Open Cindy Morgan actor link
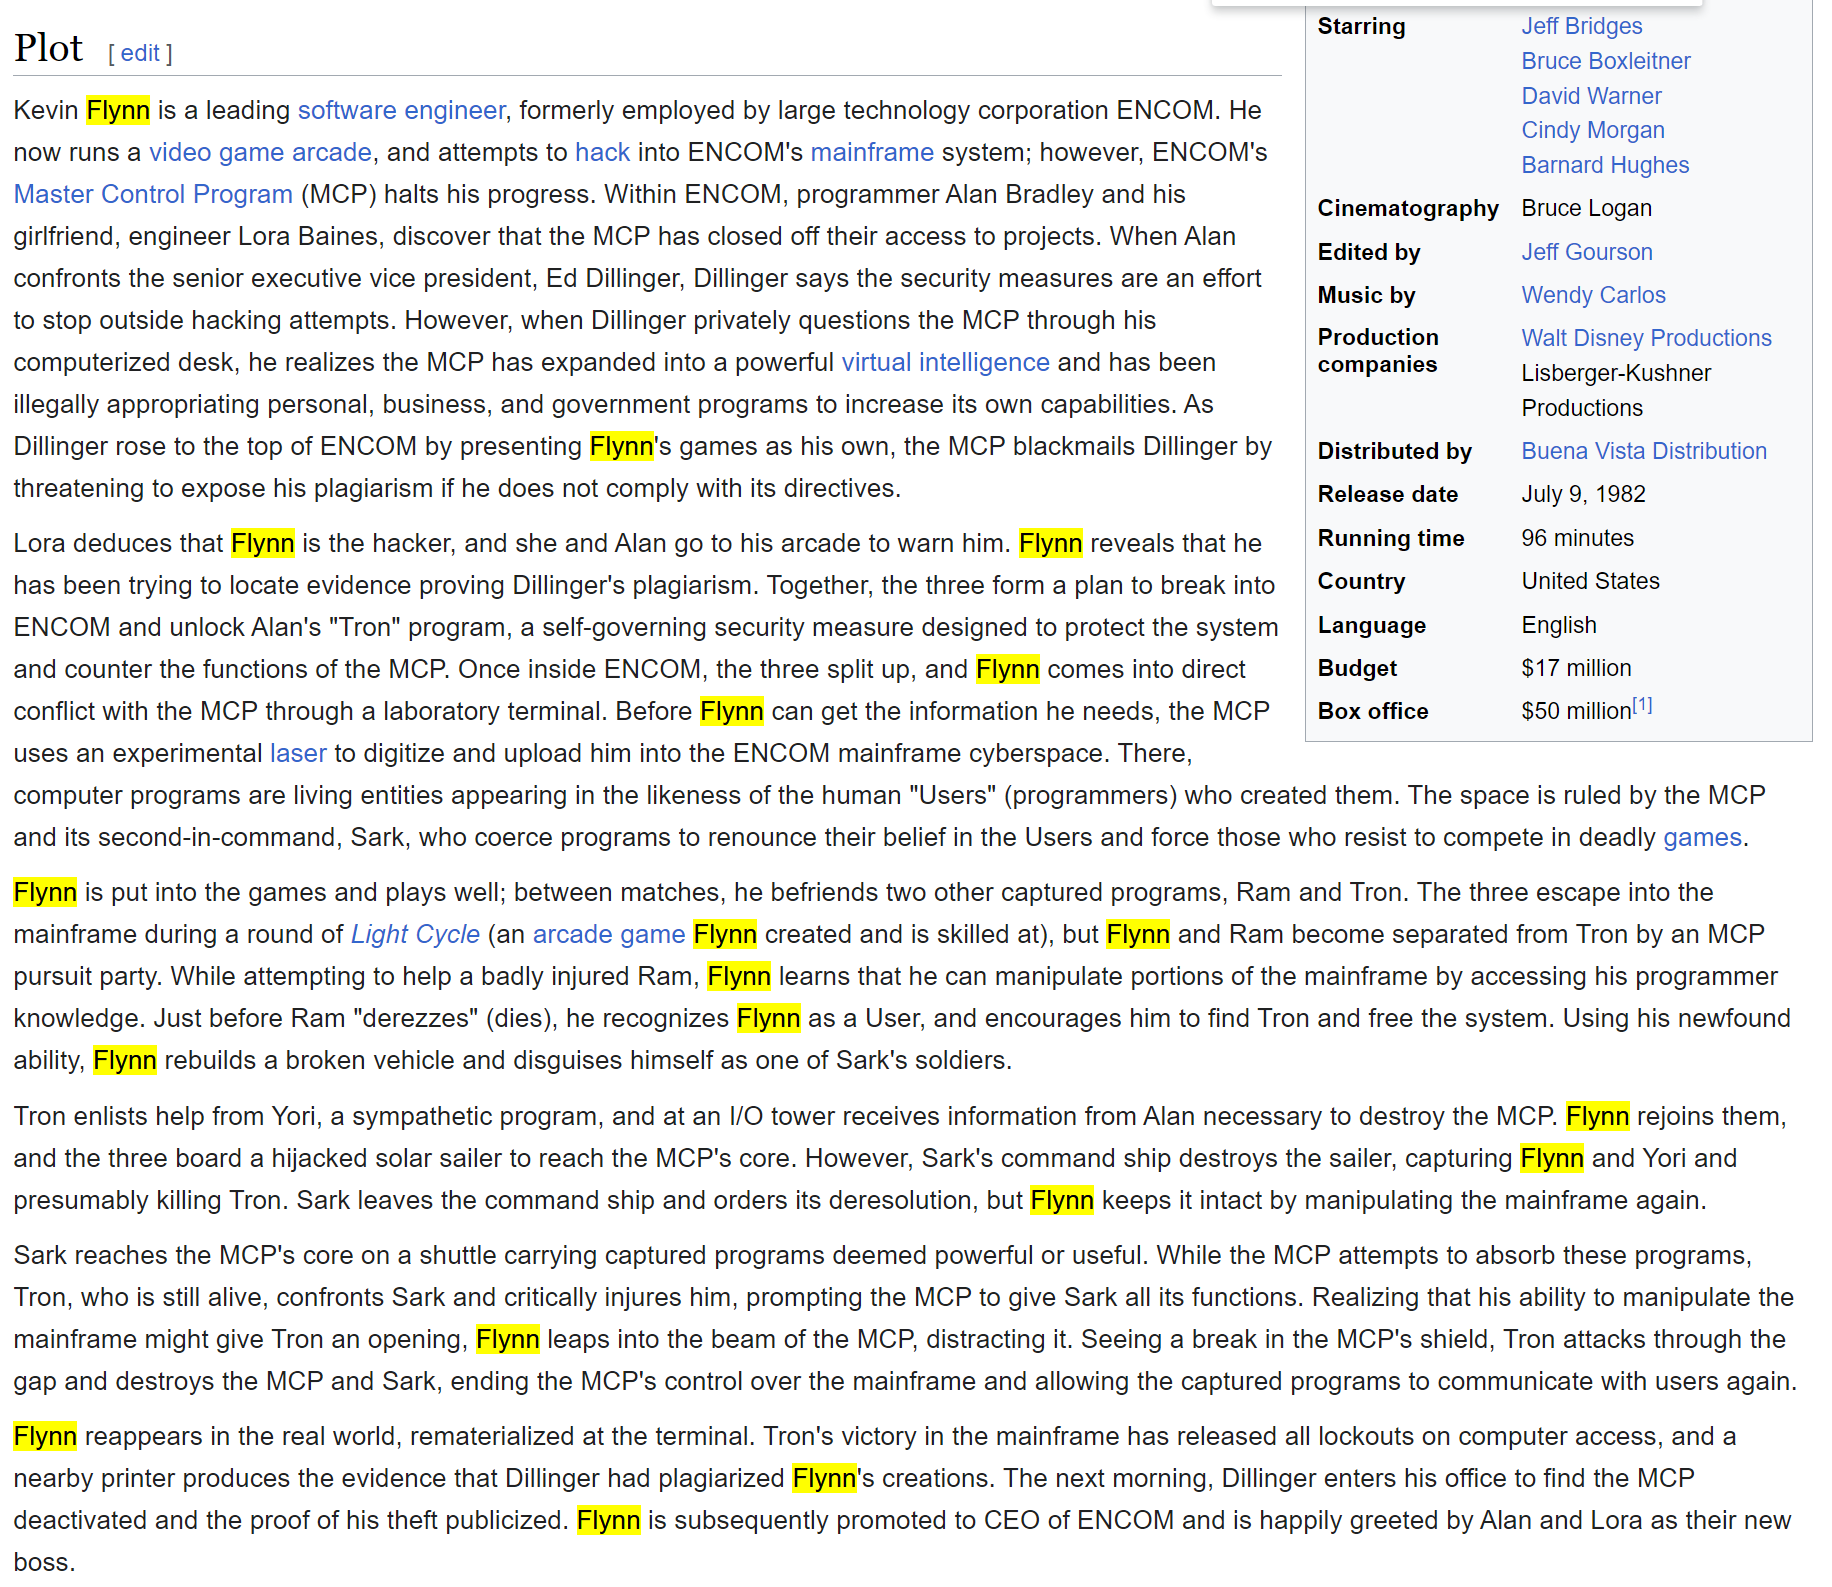Screen dimensions: 1832x1587 [1593, 130]
